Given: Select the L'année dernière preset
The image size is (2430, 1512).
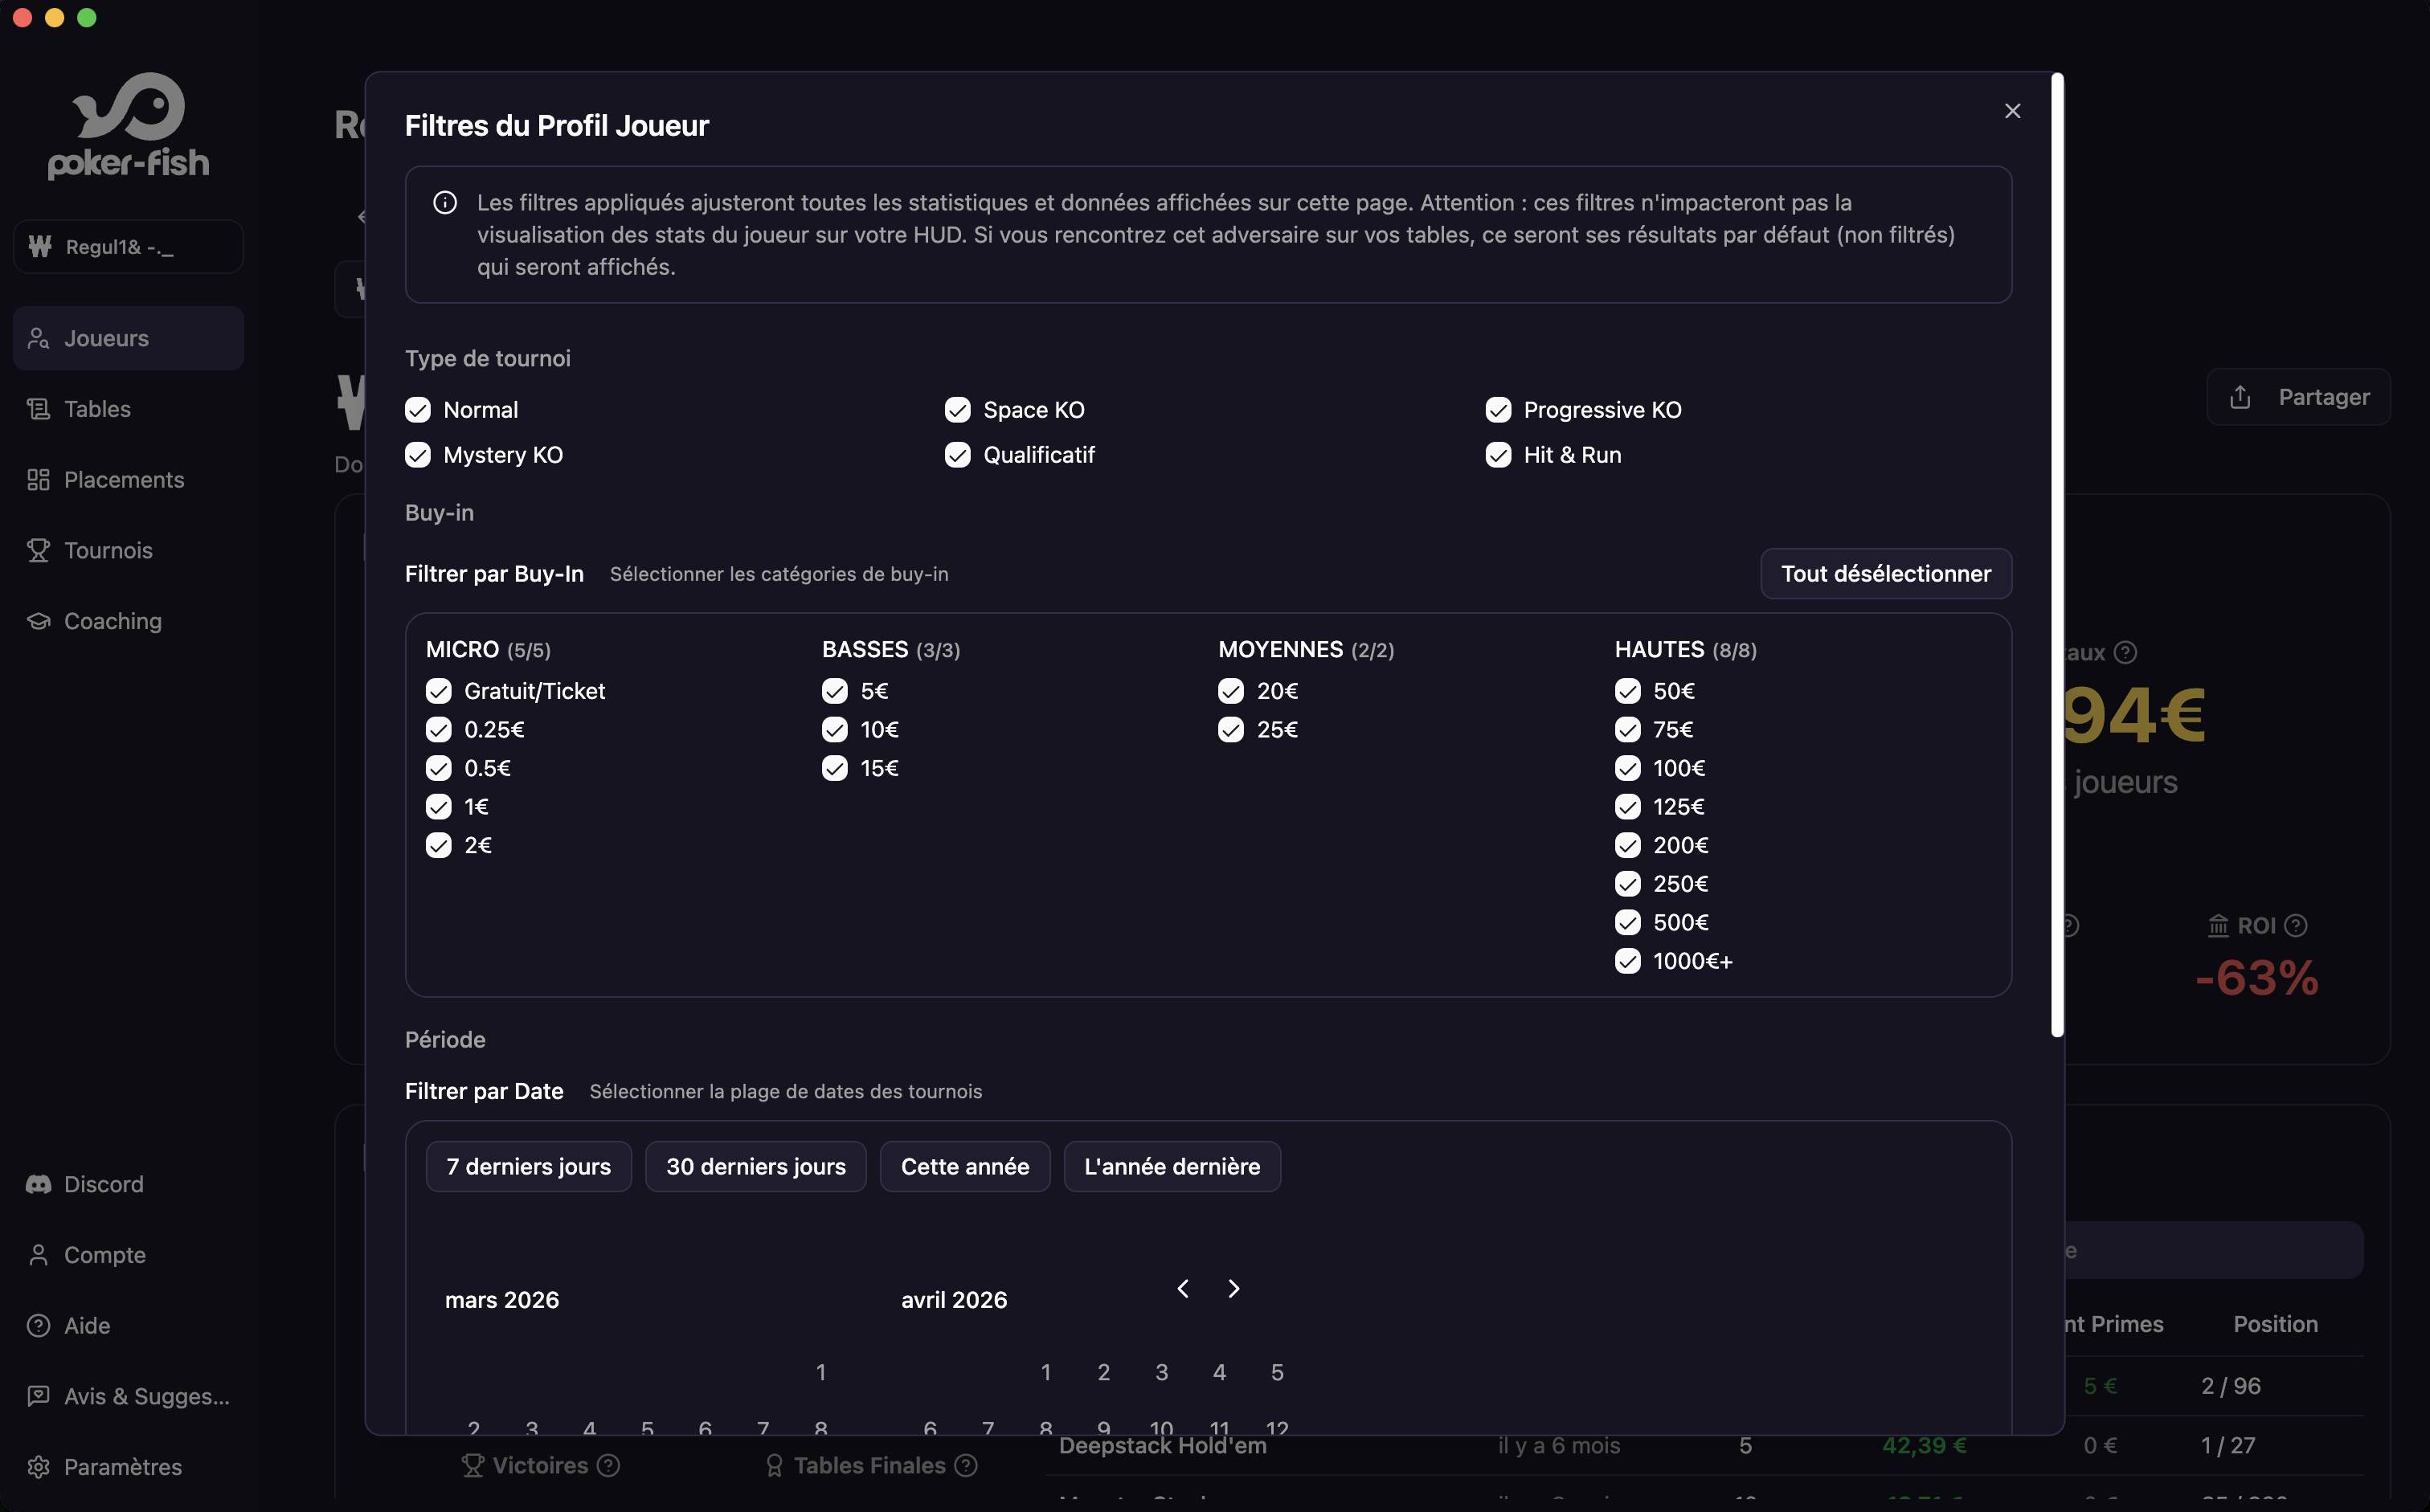Looking at the screenshot, I should click(1172, 1166).
